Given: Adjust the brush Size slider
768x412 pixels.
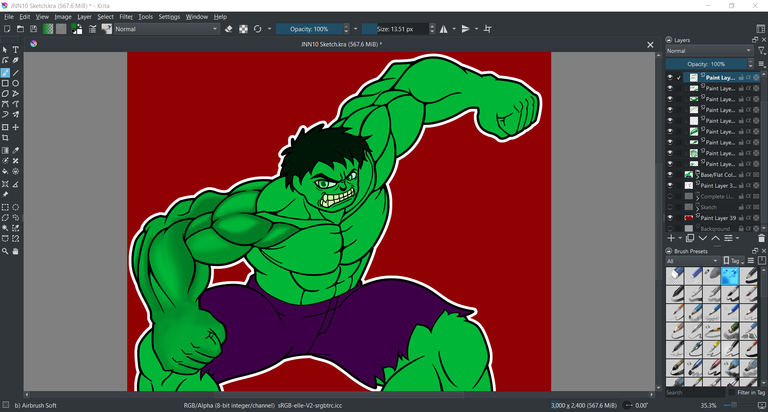Looking at the screenshot, I should pos(395,29).
